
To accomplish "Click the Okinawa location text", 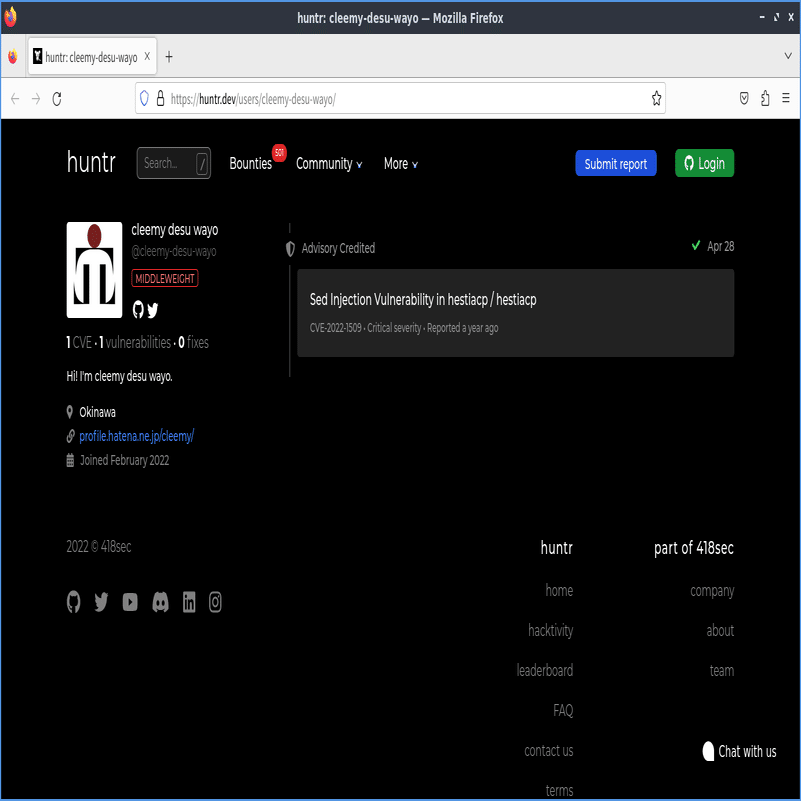I will coord(97,412).
